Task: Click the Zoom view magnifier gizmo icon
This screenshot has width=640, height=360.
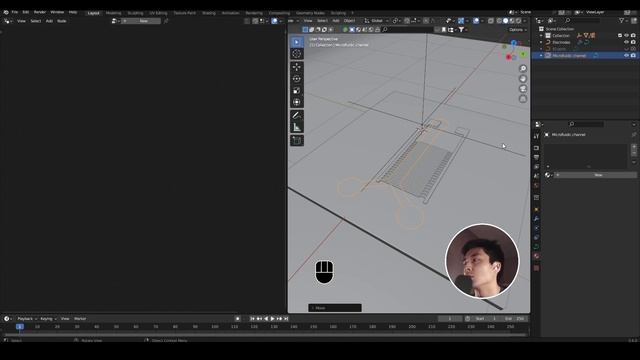Action: (523, 69)
